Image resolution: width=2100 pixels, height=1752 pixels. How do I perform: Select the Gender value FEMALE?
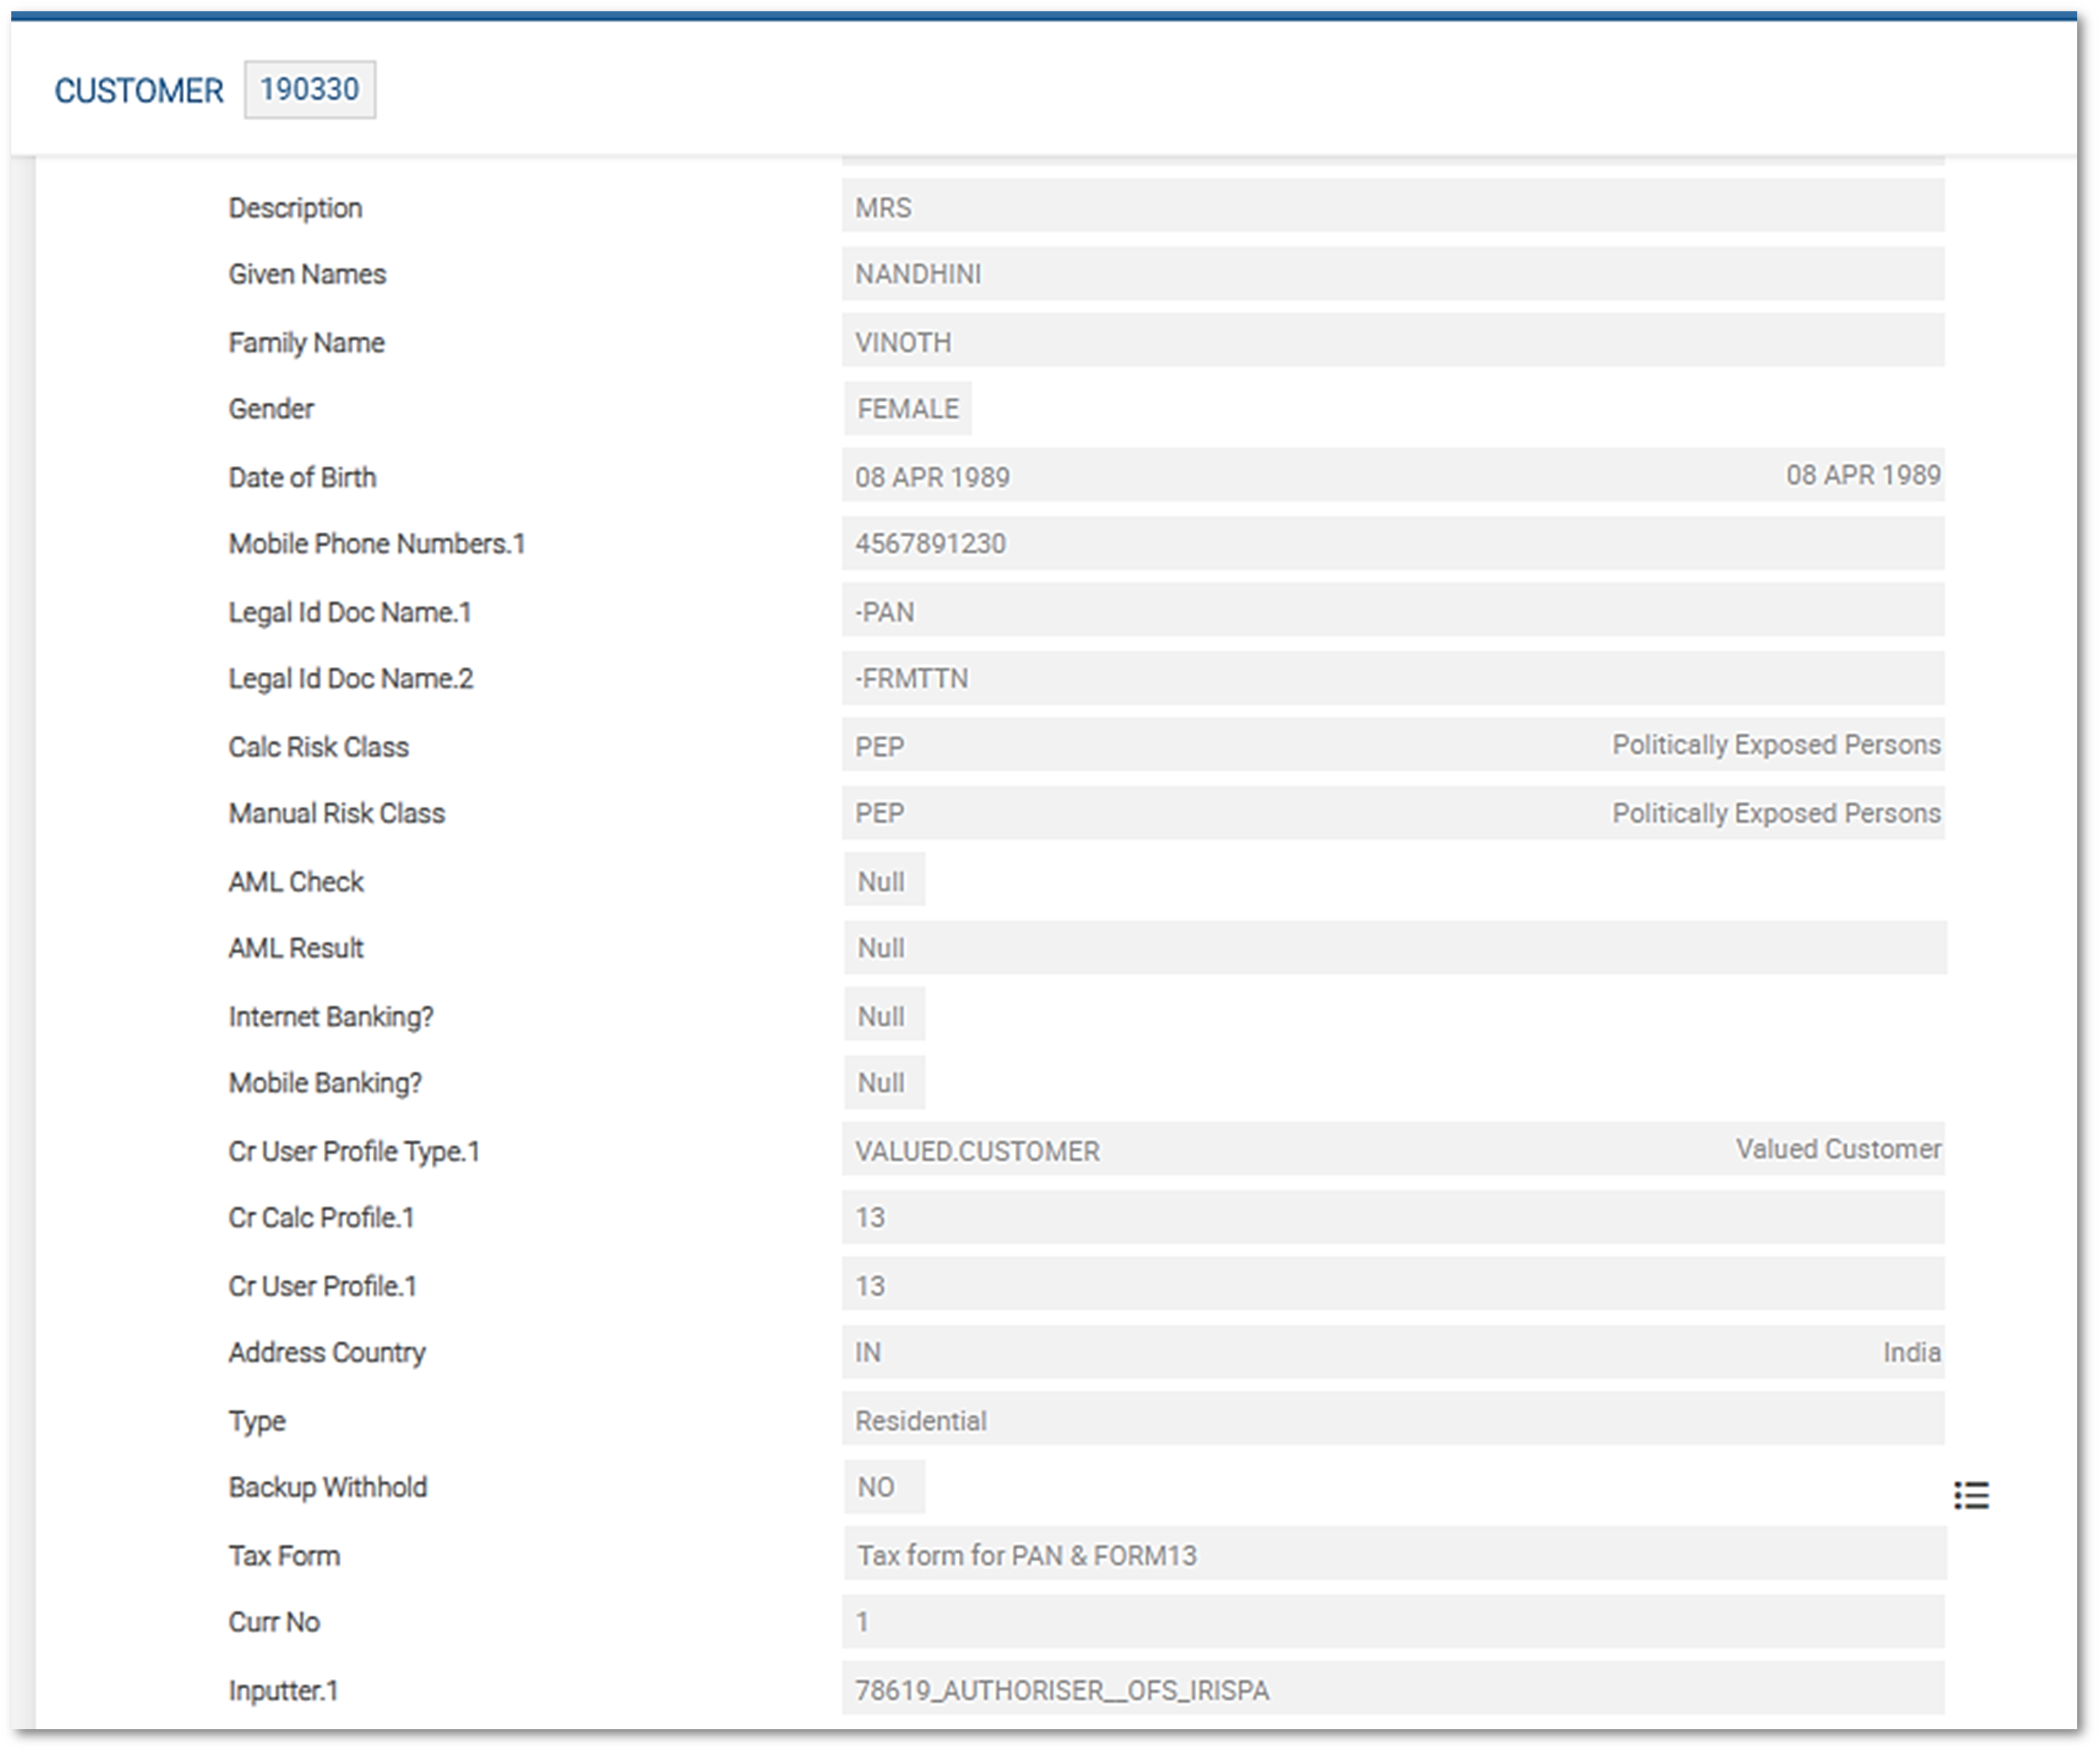click(908, 408)
